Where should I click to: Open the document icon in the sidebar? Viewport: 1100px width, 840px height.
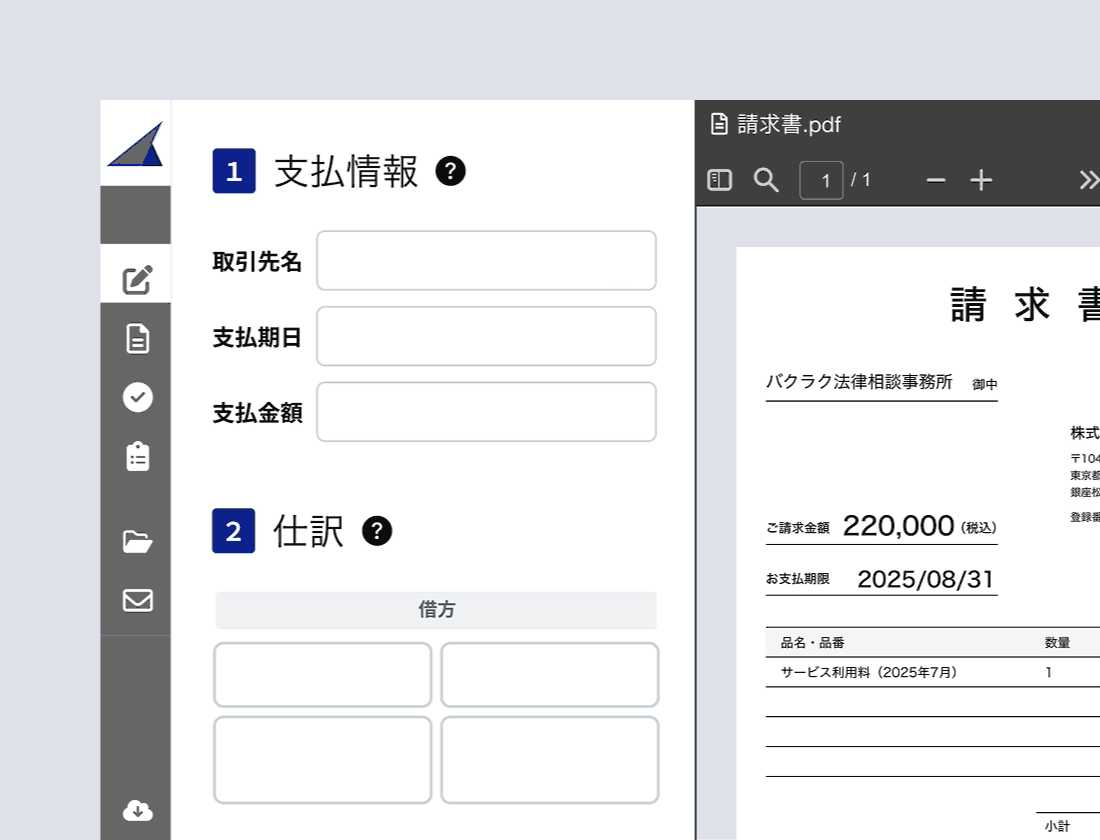pos(137,338)
